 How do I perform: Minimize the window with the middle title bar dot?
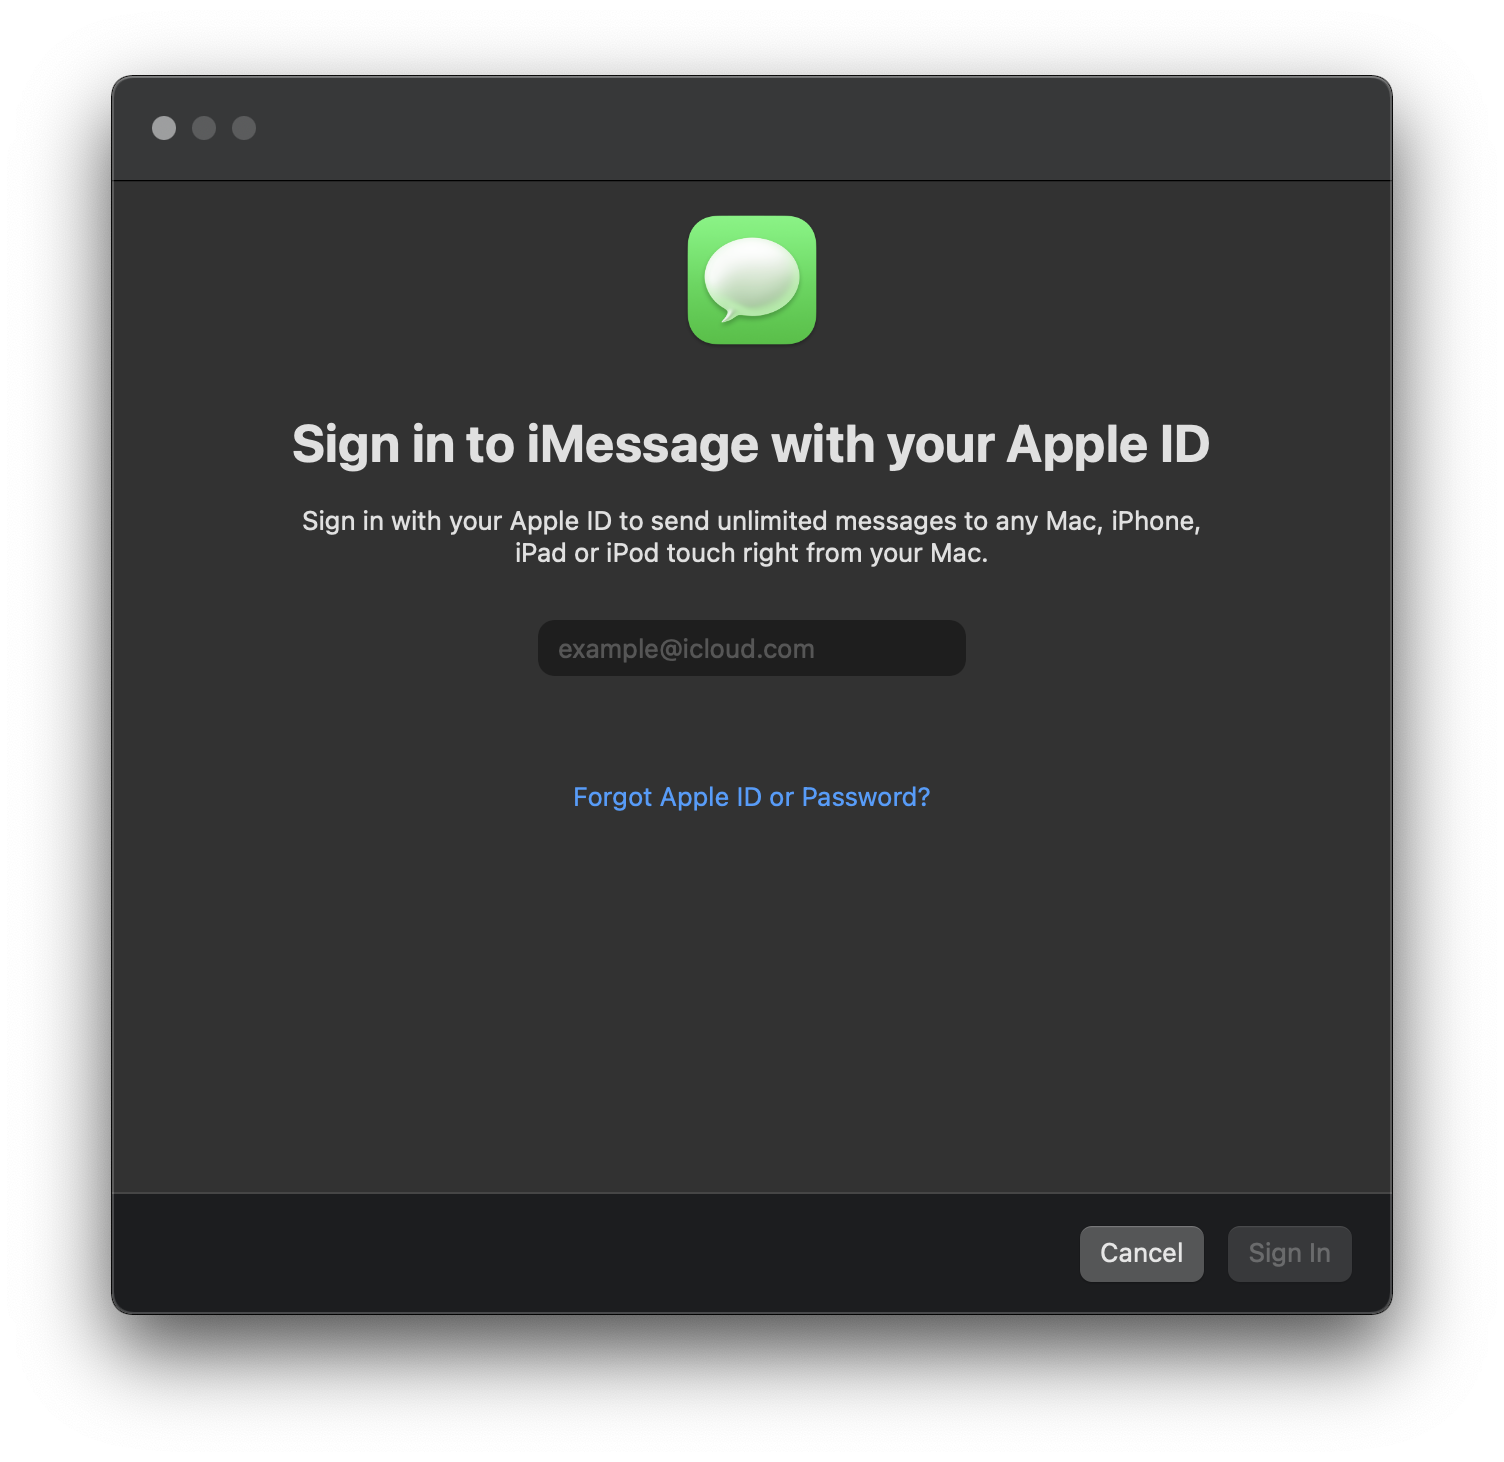click(x=204, y=128)
